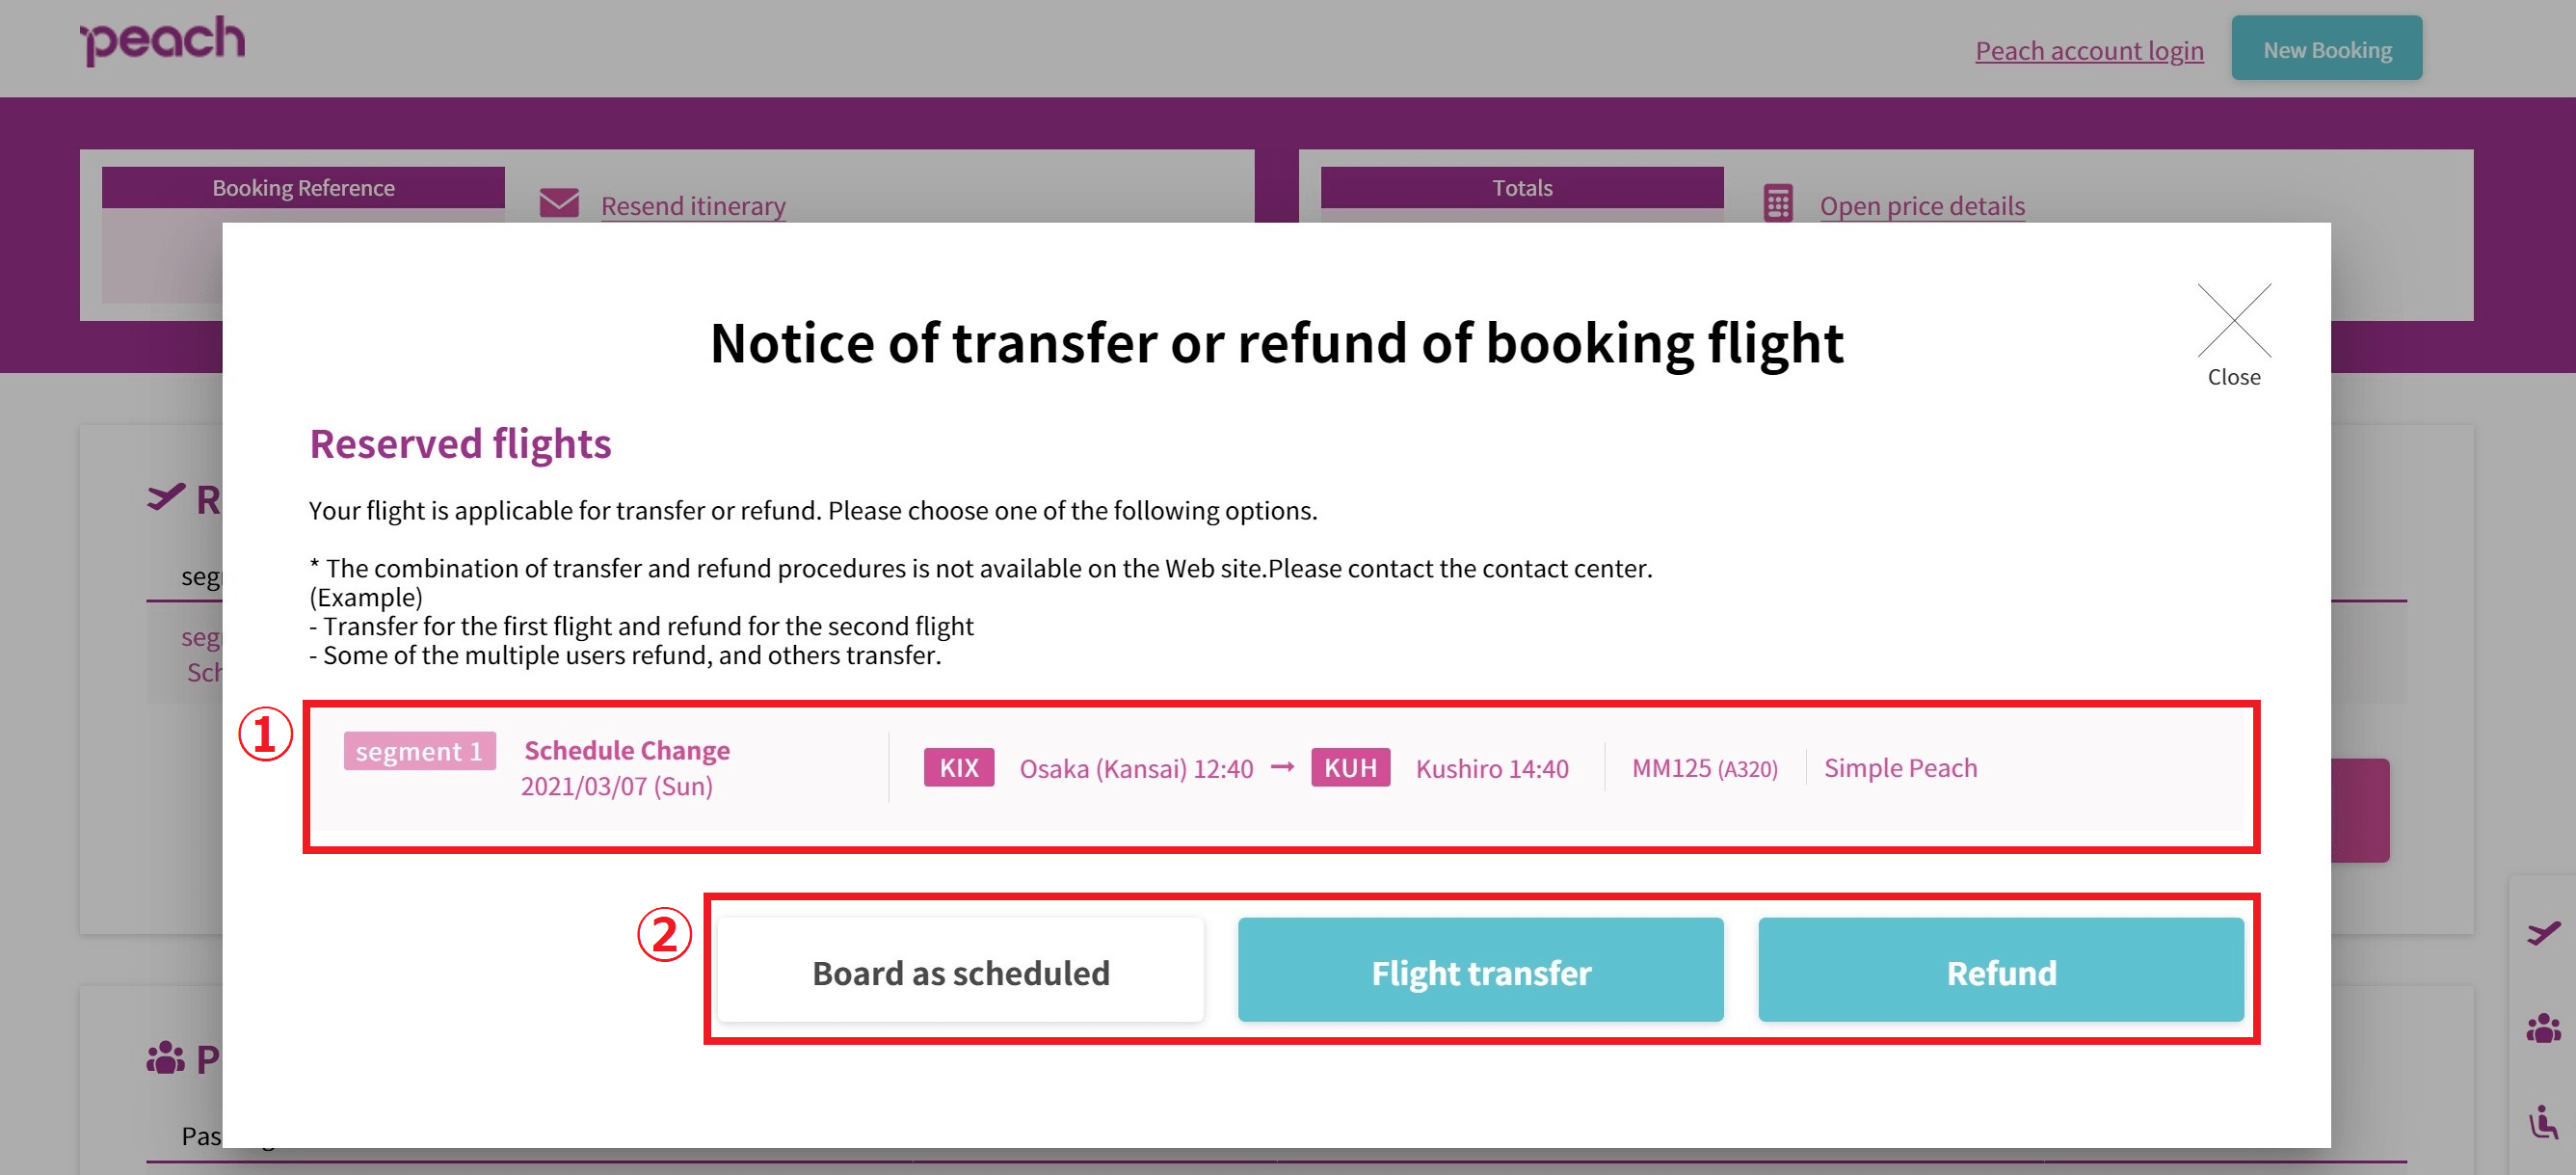Screen dimensions: 2576x1175
Task: Click the envelope icon beside Resend itinerary
Action: tap(559, 203)
